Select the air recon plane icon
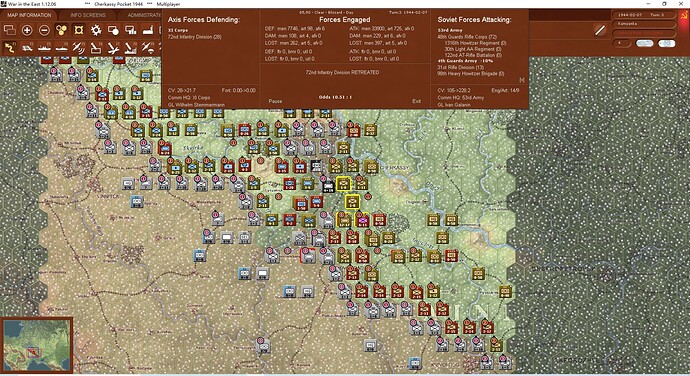 coord(78,48)
